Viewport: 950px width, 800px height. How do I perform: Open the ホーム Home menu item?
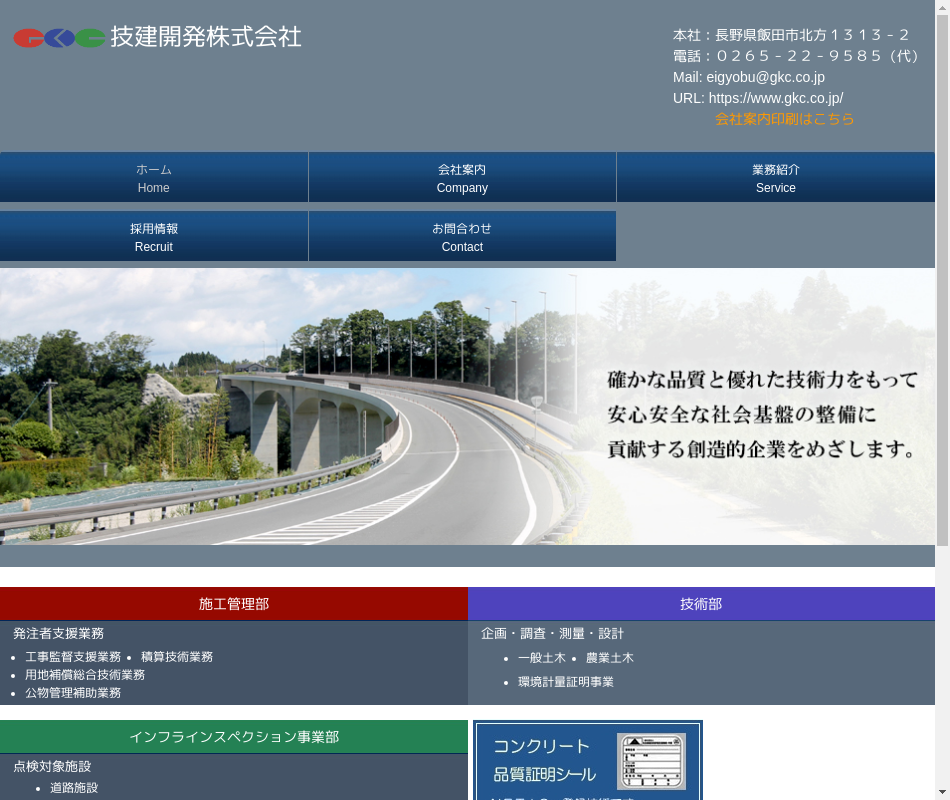point(154,178)
